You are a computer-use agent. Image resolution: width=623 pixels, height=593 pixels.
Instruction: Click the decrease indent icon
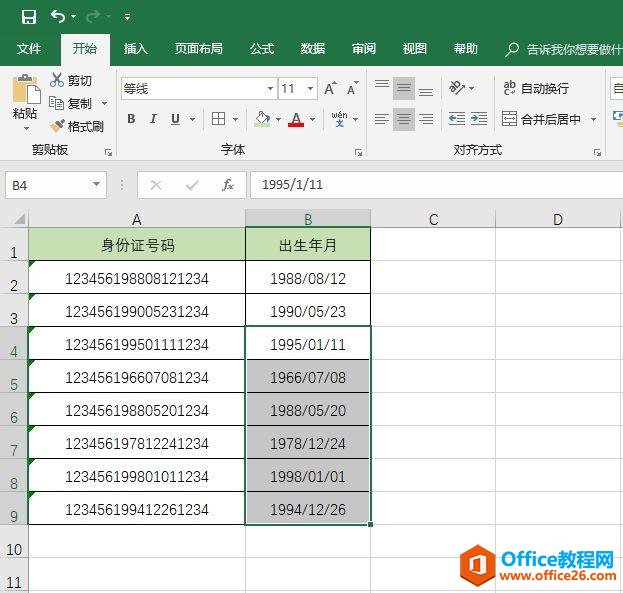point(457,119)
